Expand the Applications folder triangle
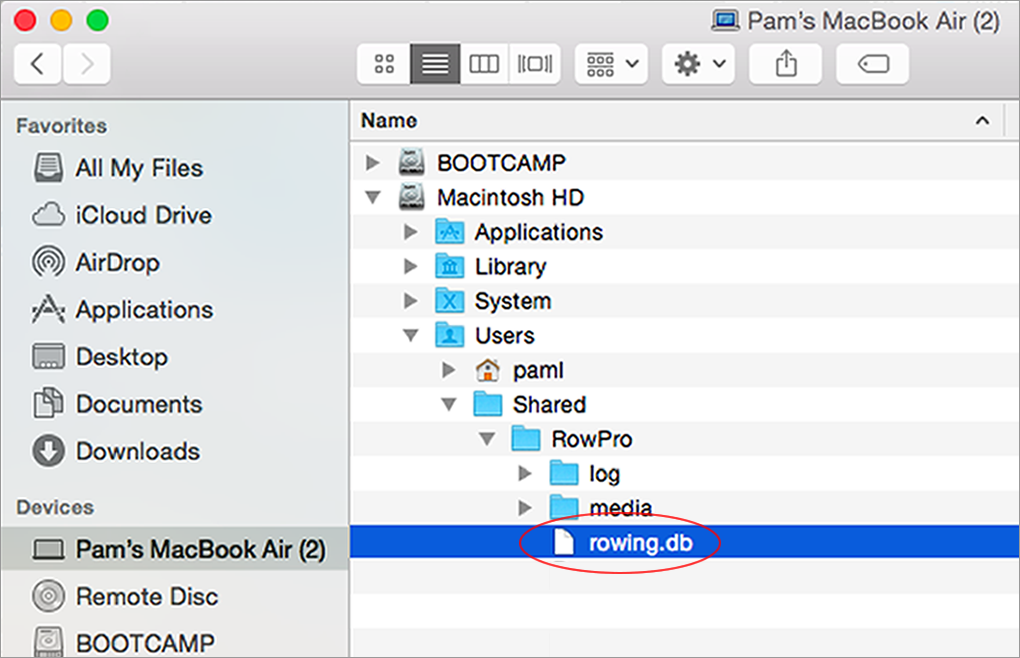Image resolution: width=1020 pixels, height=658 pixels. pos(410,233)
